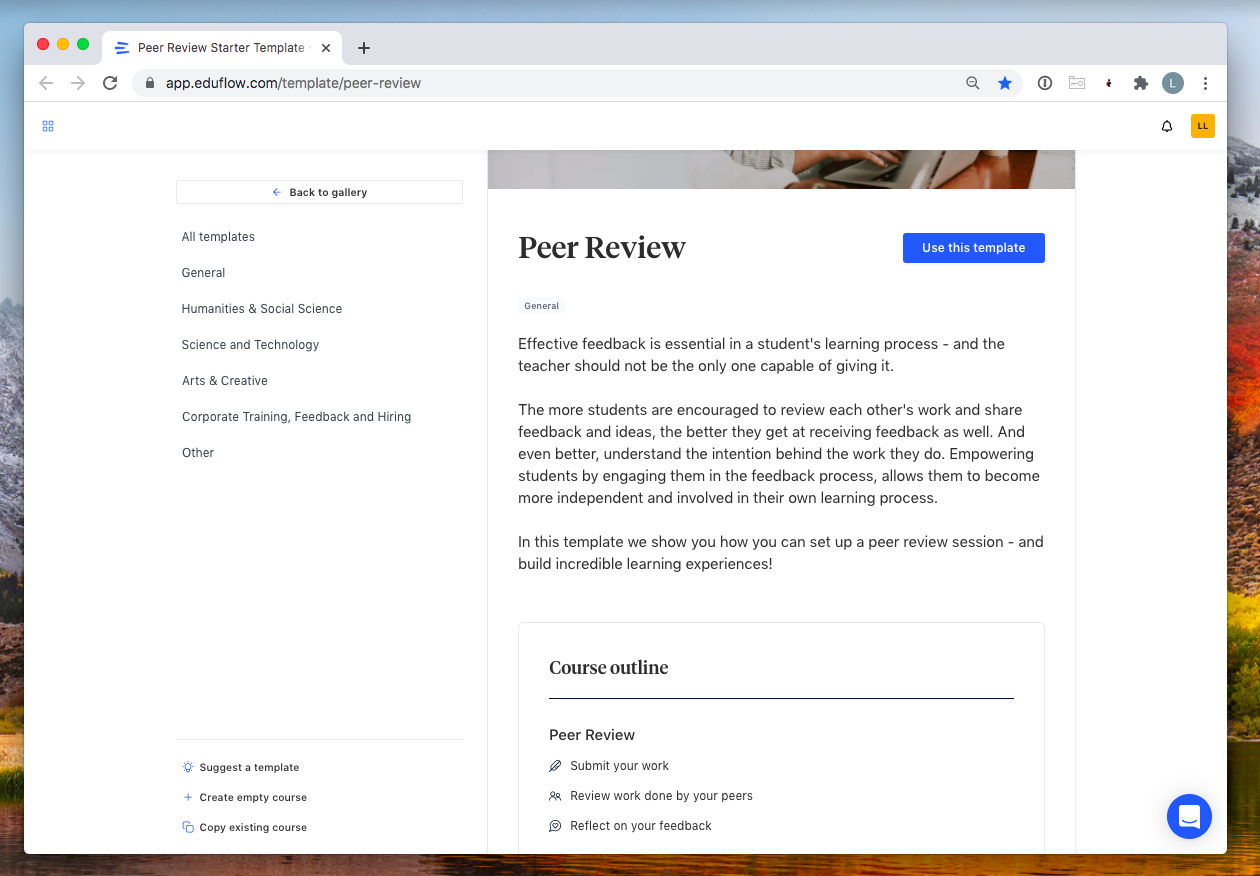Click the pen icon beside Submit your work
The height and width of the screenshot is (876, 1260).
click(x=556, y=766)
